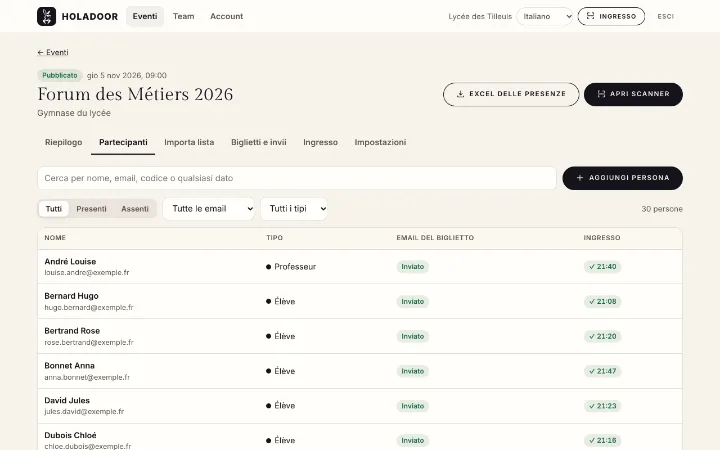720x450 pixels.
Task: Show only Assenti attendees
Action: click(135, 209)
